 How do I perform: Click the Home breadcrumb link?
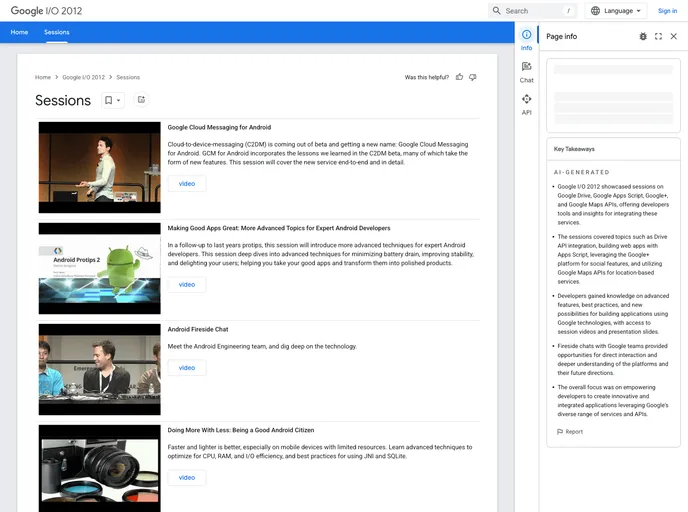pos(43,77)
